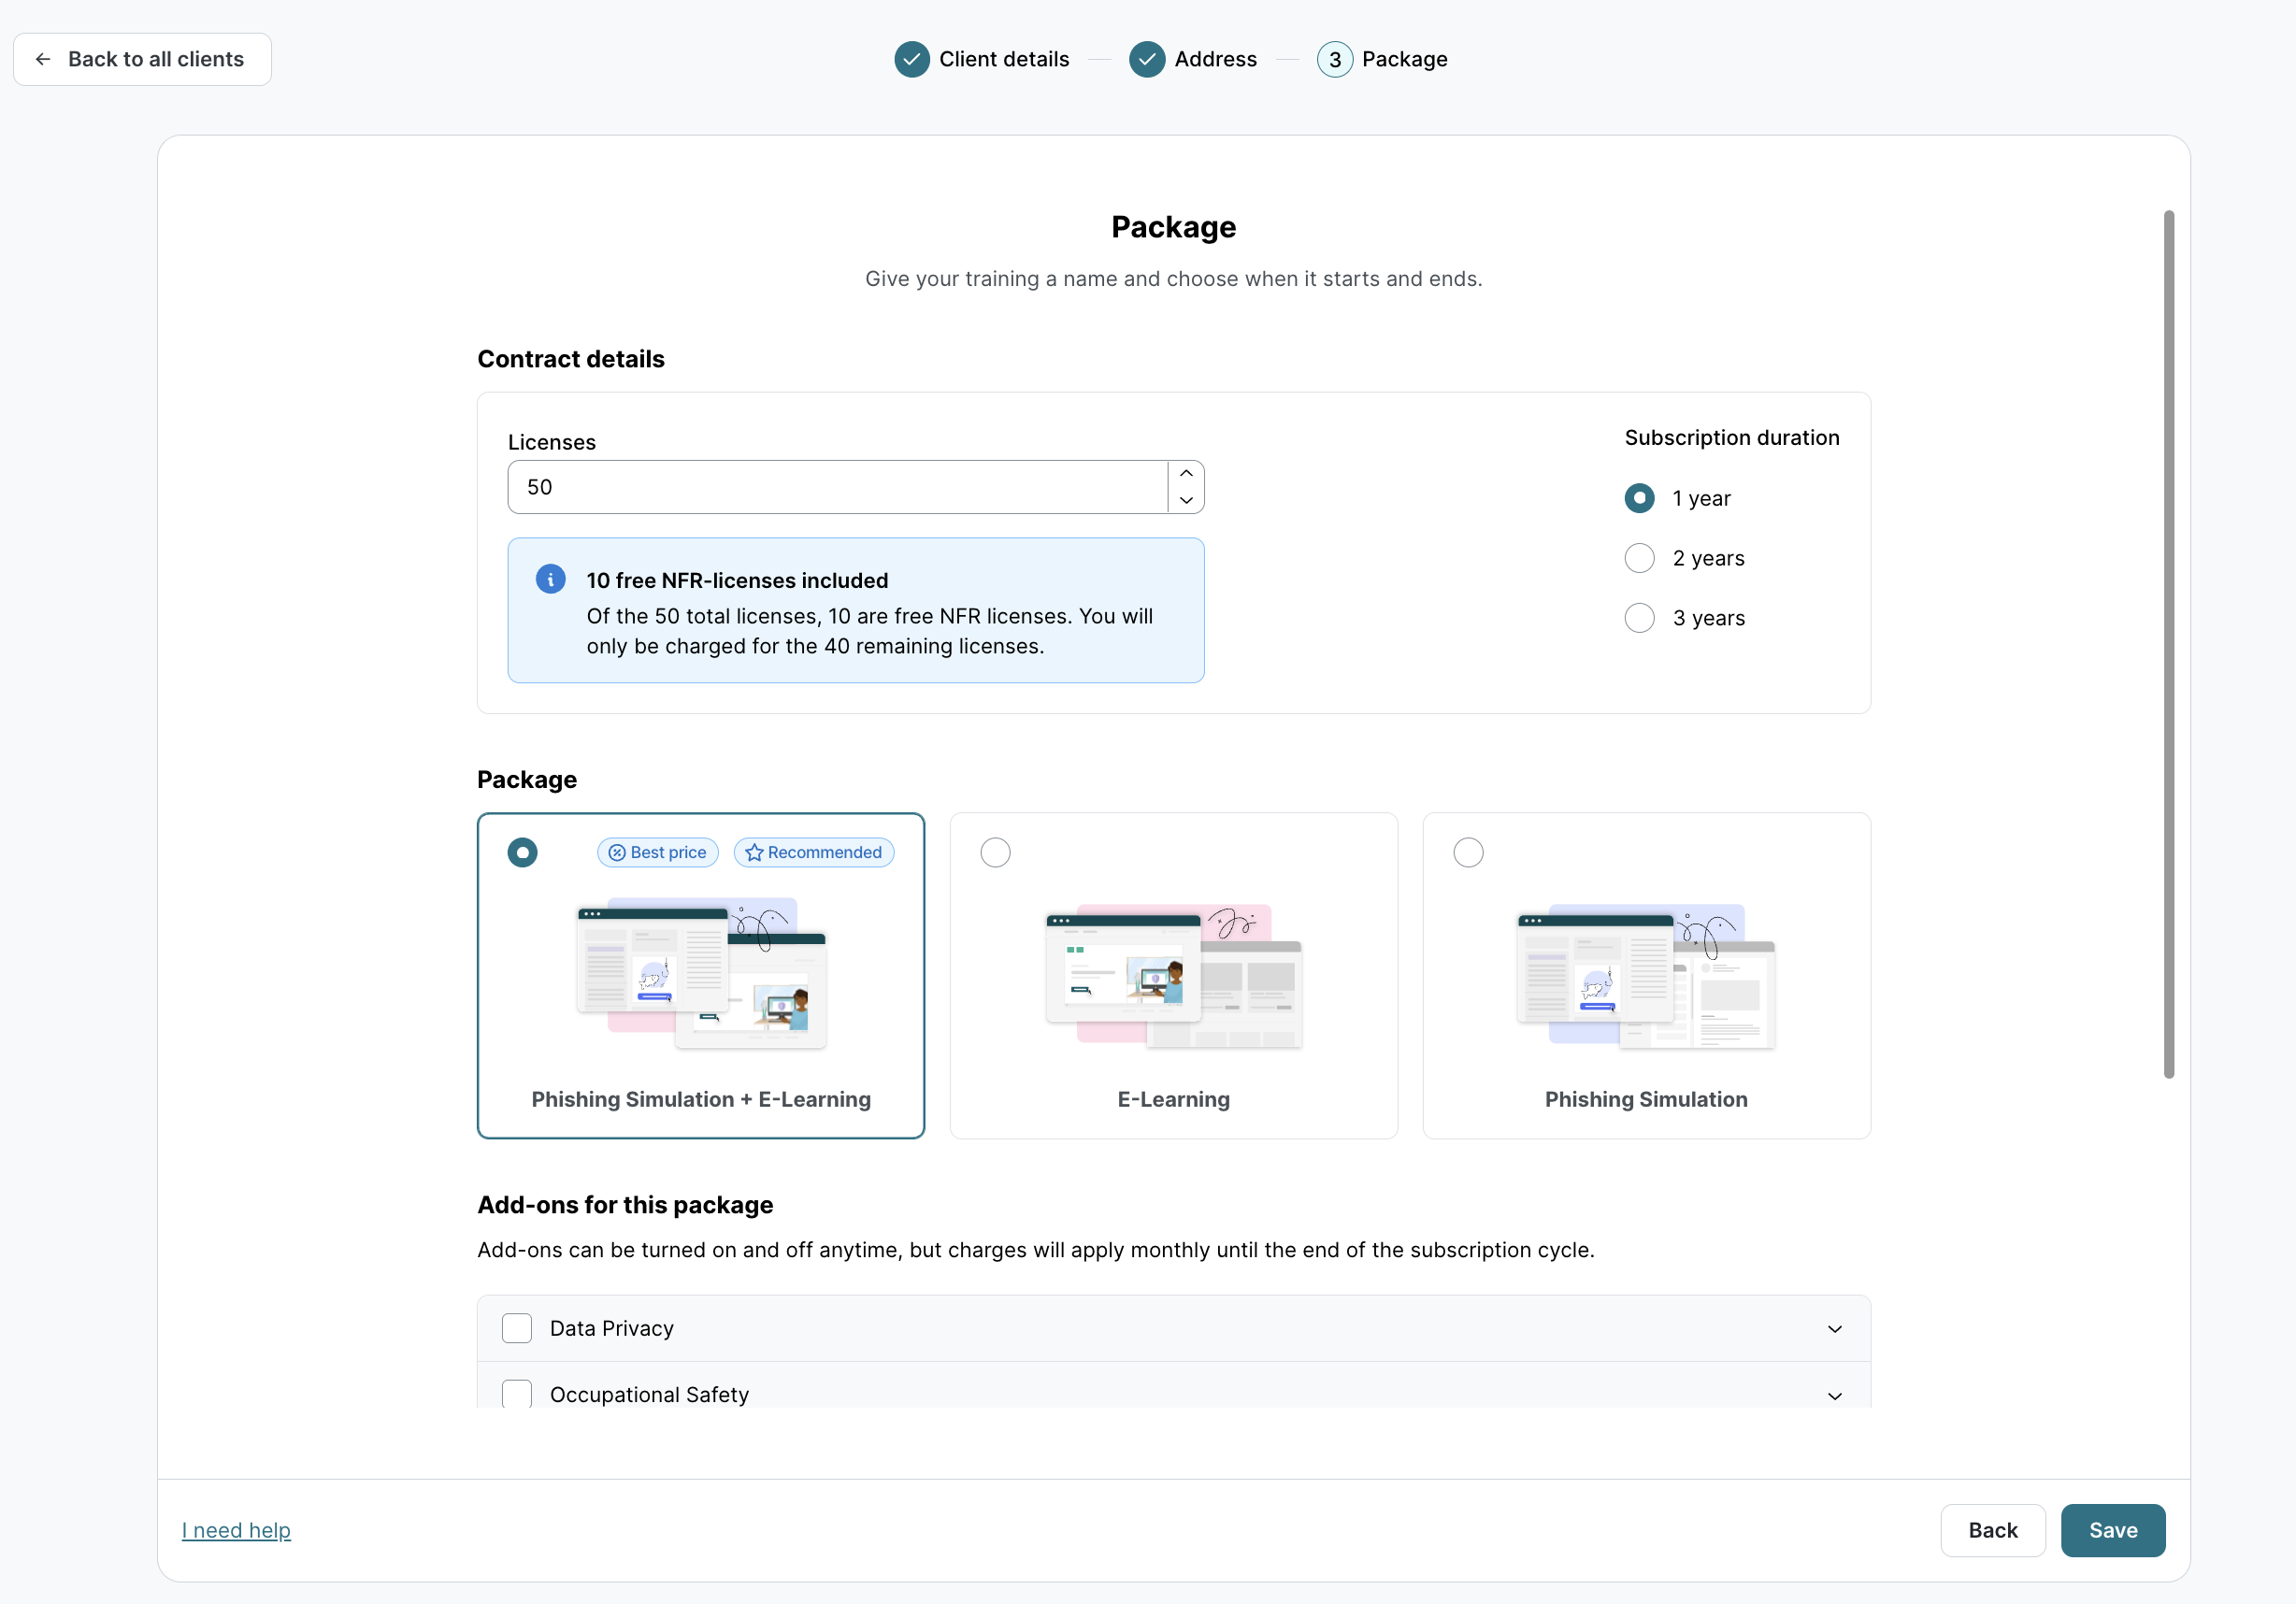2296x1604 pixels.
Task: Select the Phishing Simulation package illustration
Action: 1645,977
